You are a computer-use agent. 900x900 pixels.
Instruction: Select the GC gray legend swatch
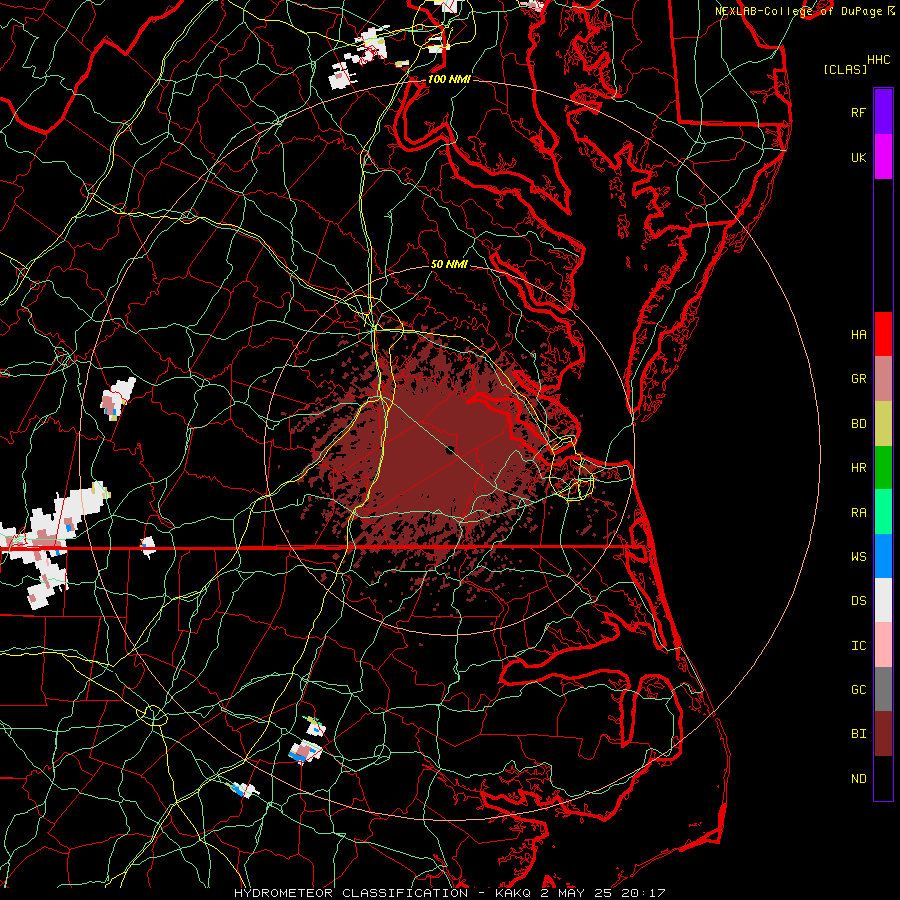pos(883,689)
